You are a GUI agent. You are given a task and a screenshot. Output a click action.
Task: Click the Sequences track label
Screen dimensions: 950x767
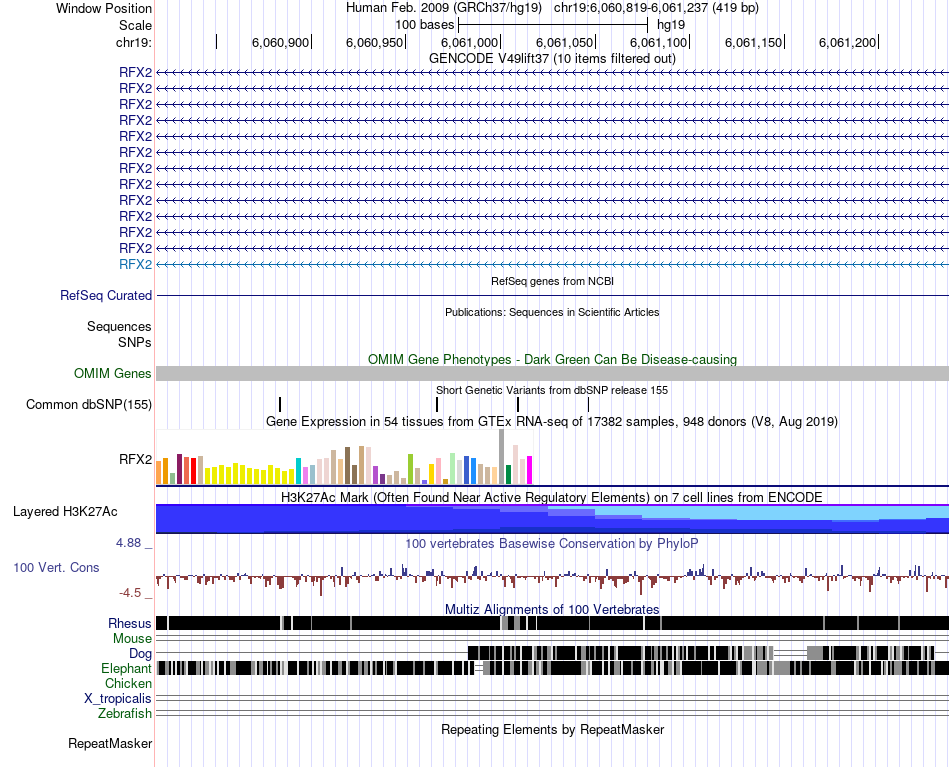point(119,327)
